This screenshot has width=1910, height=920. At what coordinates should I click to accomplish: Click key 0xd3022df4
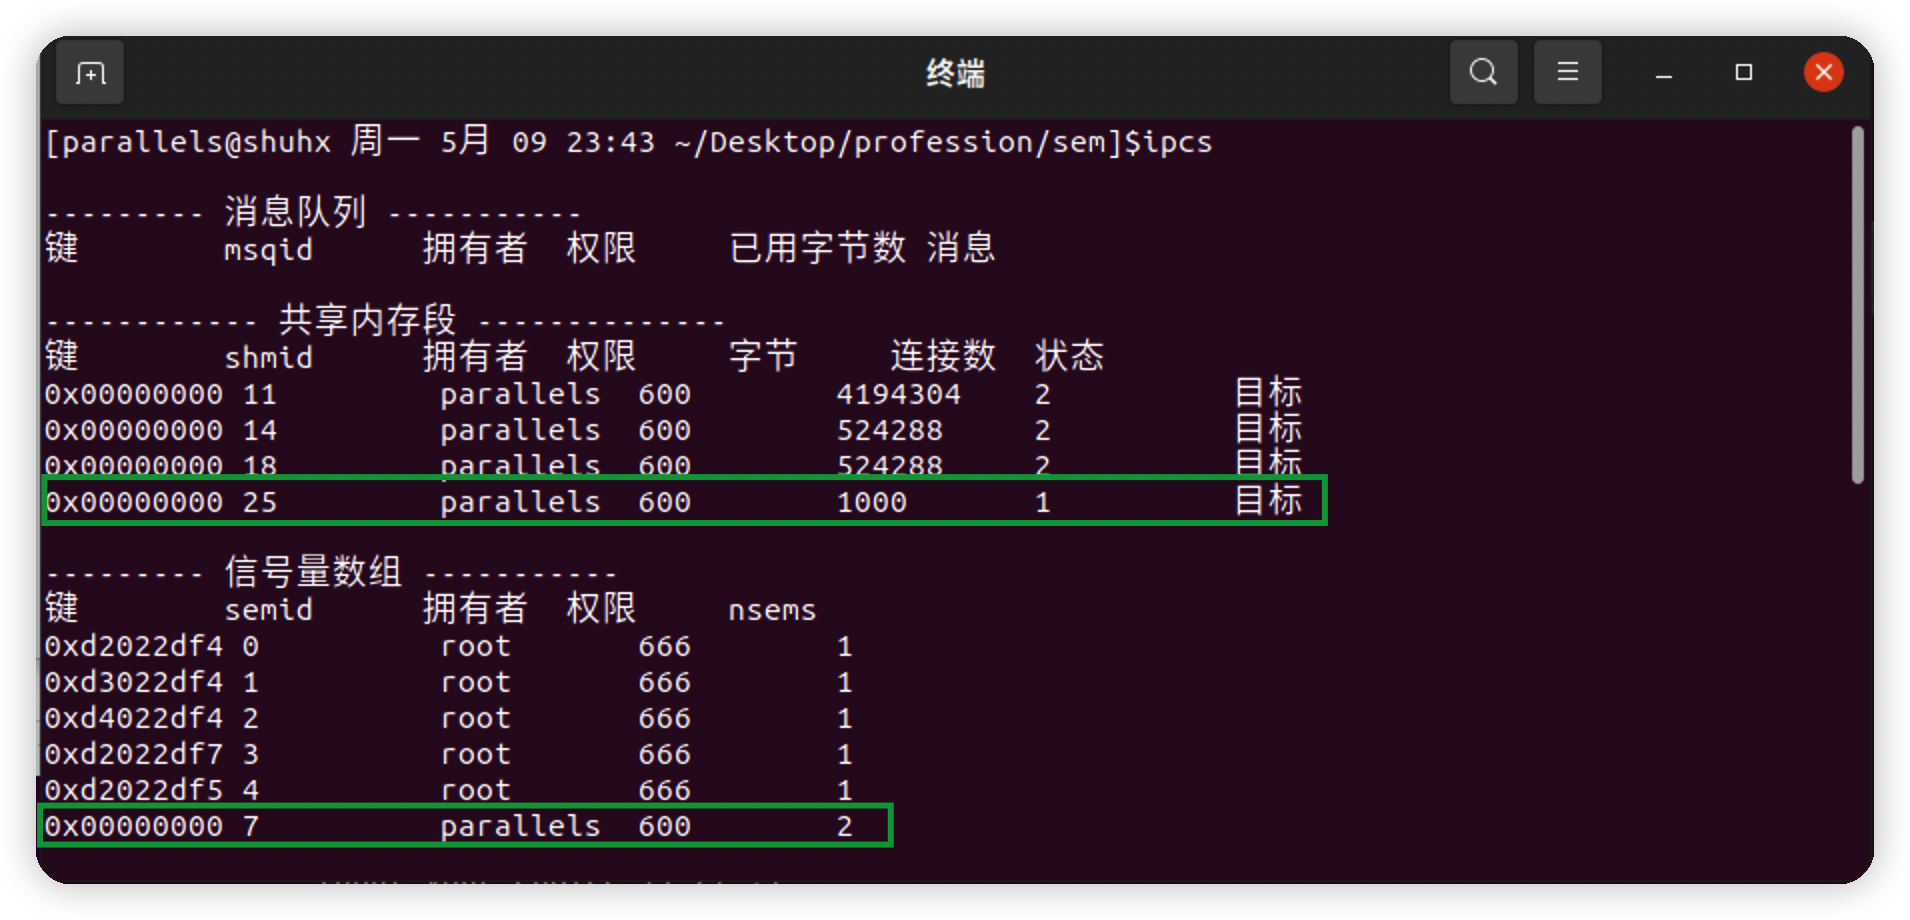134,682
